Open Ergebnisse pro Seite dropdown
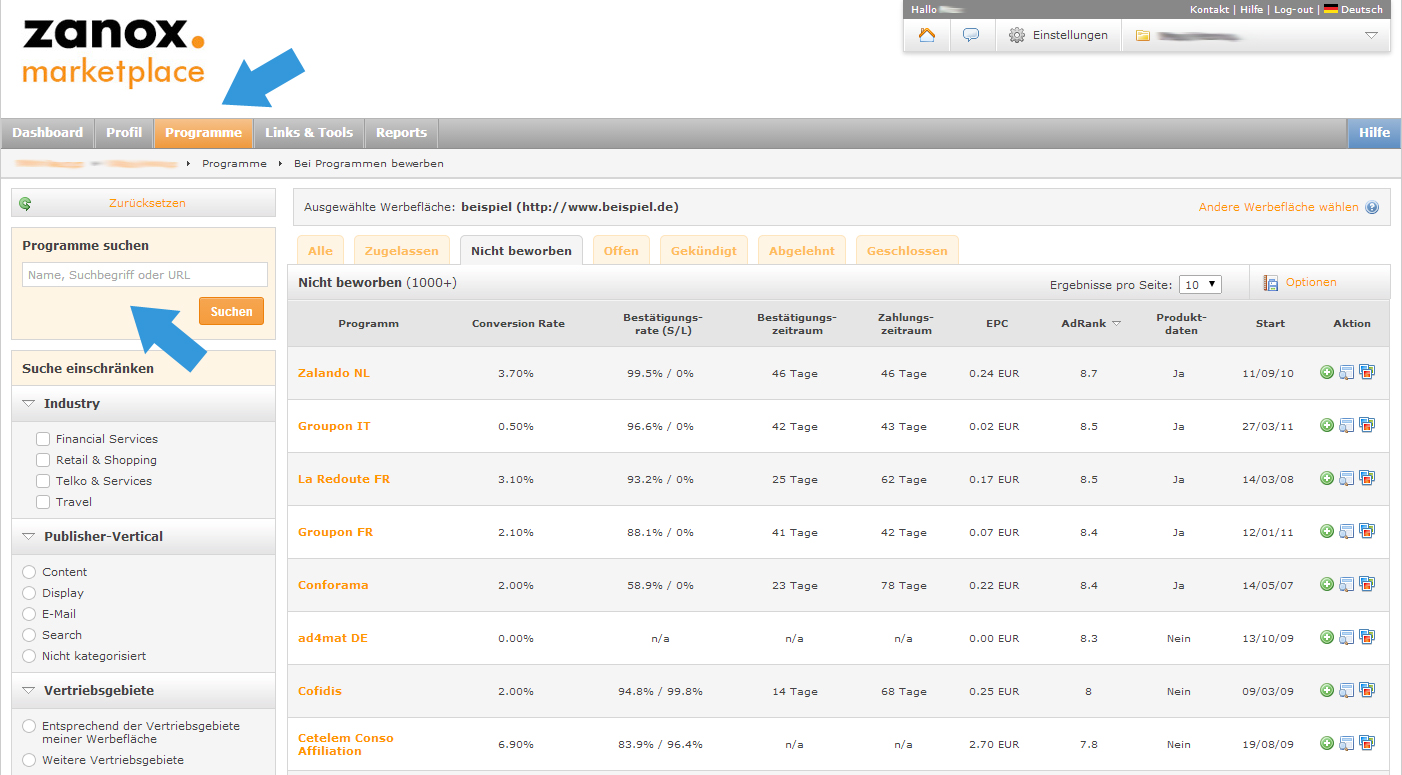The image size is (1402, 775). 1200,284
